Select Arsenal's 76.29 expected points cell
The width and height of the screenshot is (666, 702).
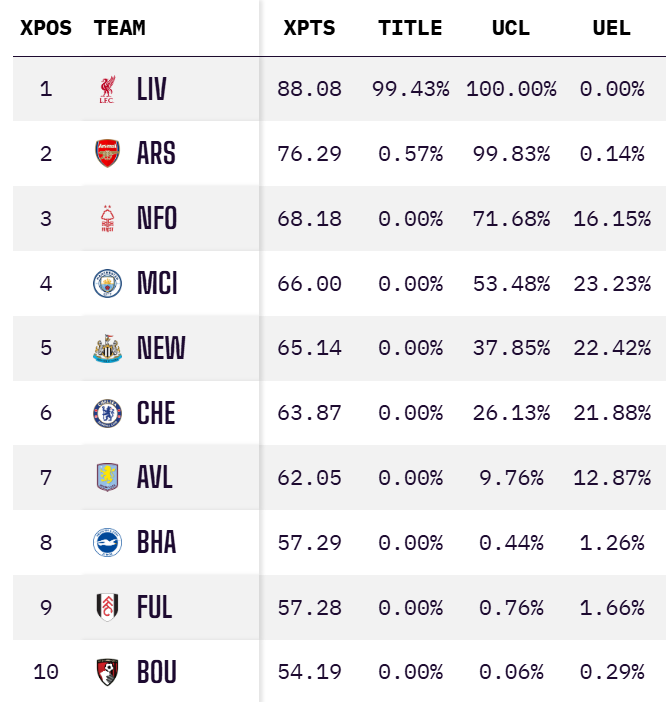pyautogui.click(x=309, y=153)
